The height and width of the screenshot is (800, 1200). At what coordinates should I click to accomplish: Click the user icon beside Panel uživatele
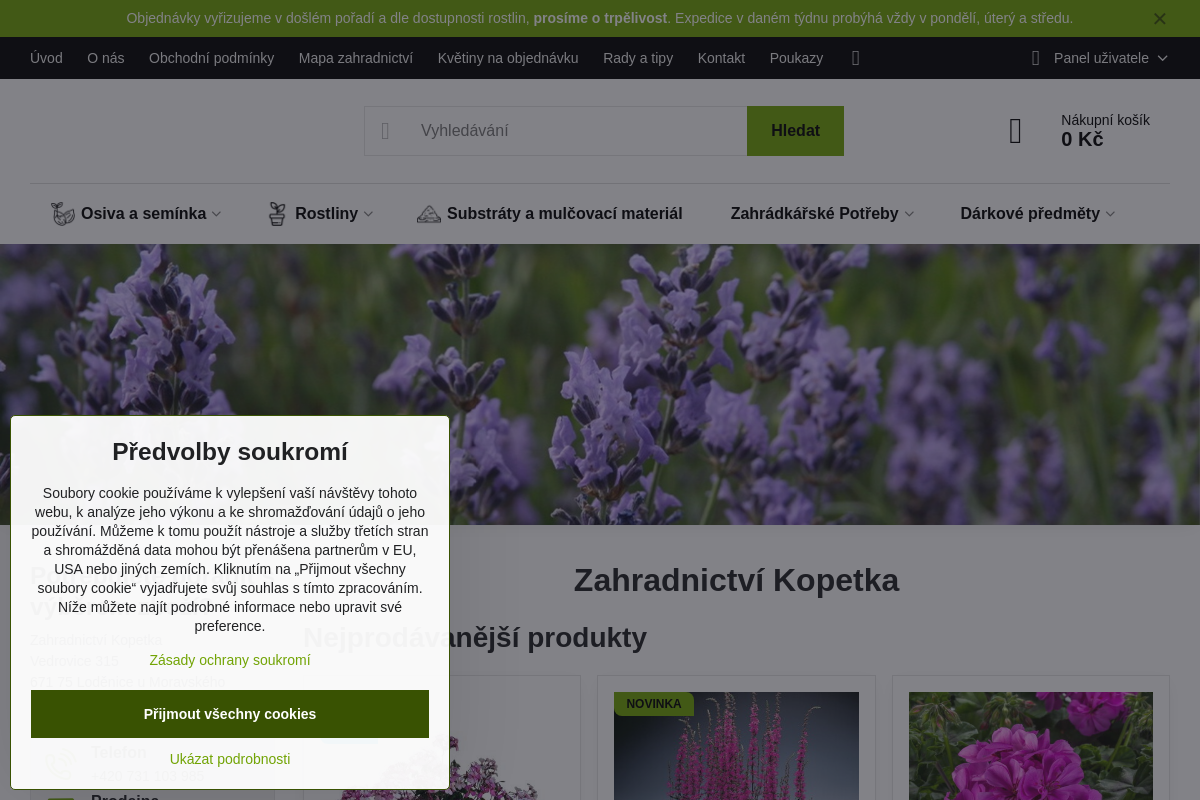click(x=1035, y=58)
